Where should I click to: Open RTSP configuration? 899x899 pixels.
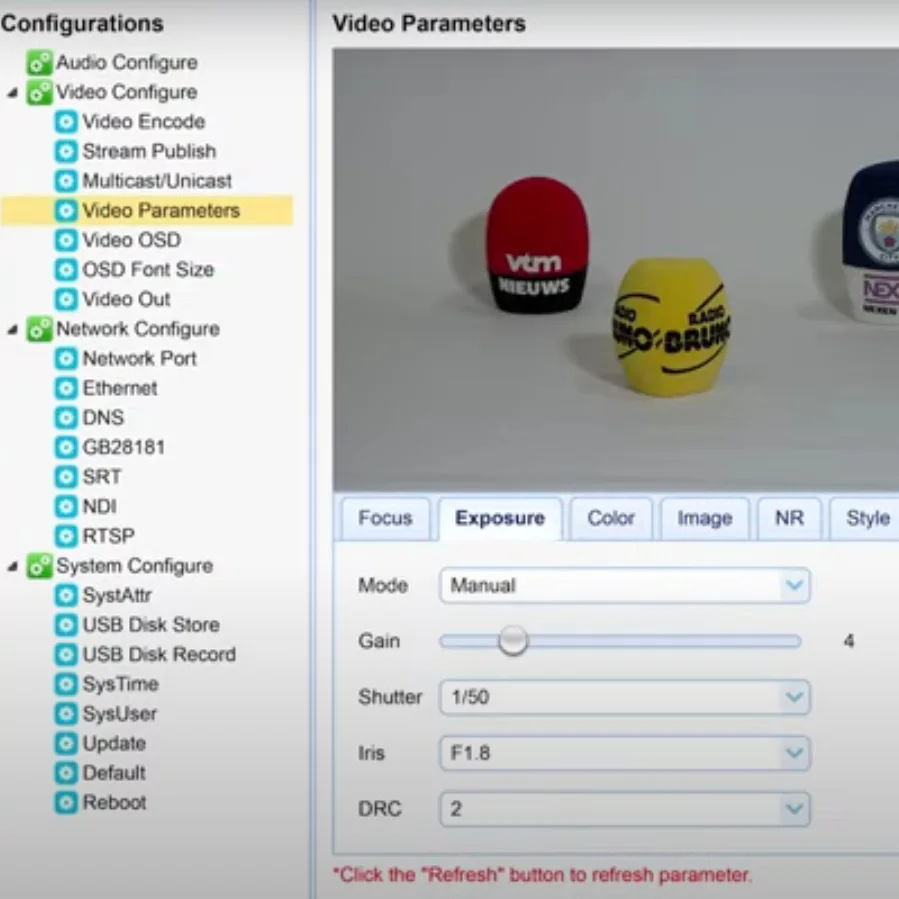(x=109, y=536)
